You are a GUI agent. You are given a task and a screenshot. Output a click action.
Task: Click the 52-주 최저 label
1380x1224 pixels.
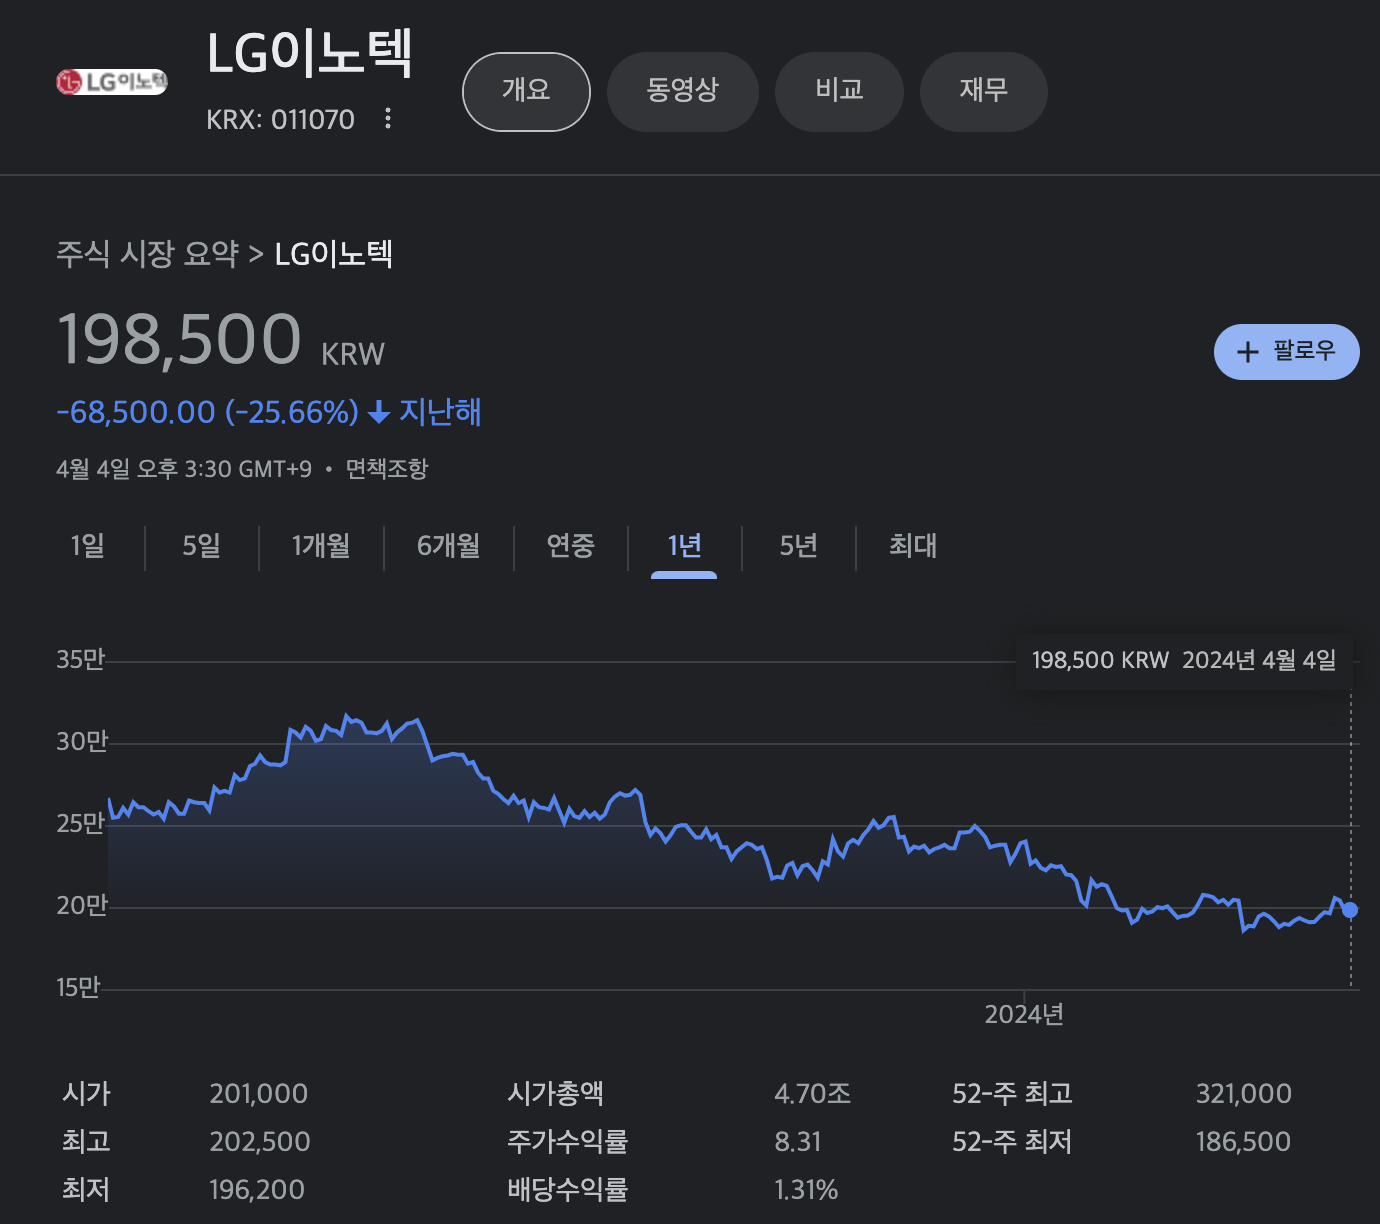[1012, 1142]
